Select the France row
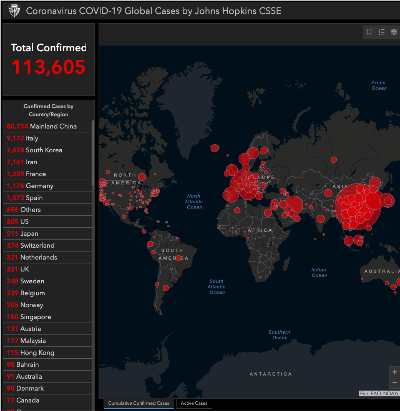The height and width of the screenshot is (411, 400). point(47,174)
